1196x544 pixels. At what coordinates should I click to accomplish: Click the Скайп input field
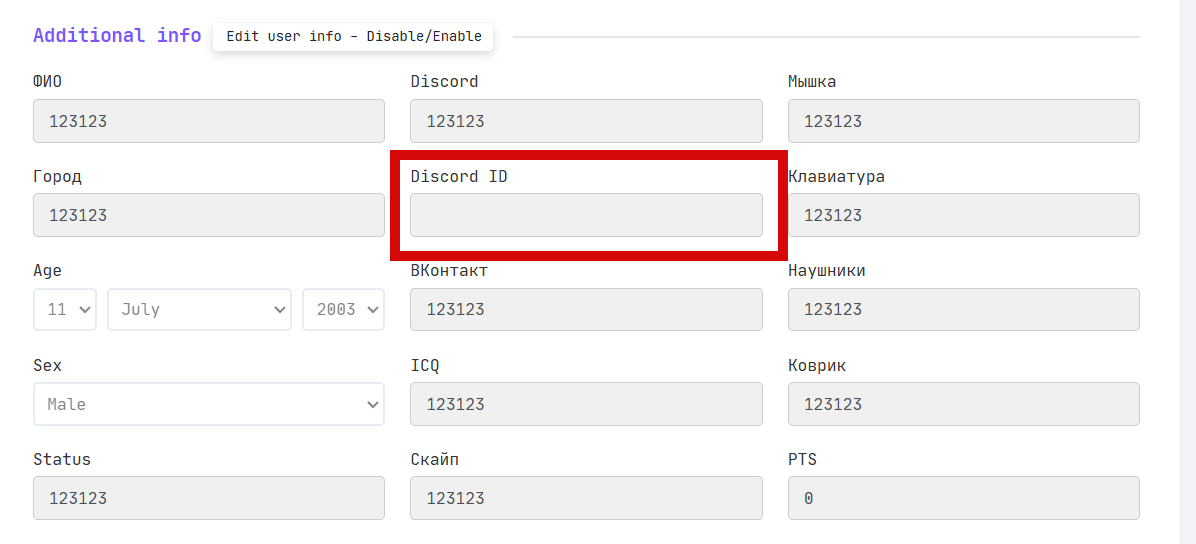(586, 498)
